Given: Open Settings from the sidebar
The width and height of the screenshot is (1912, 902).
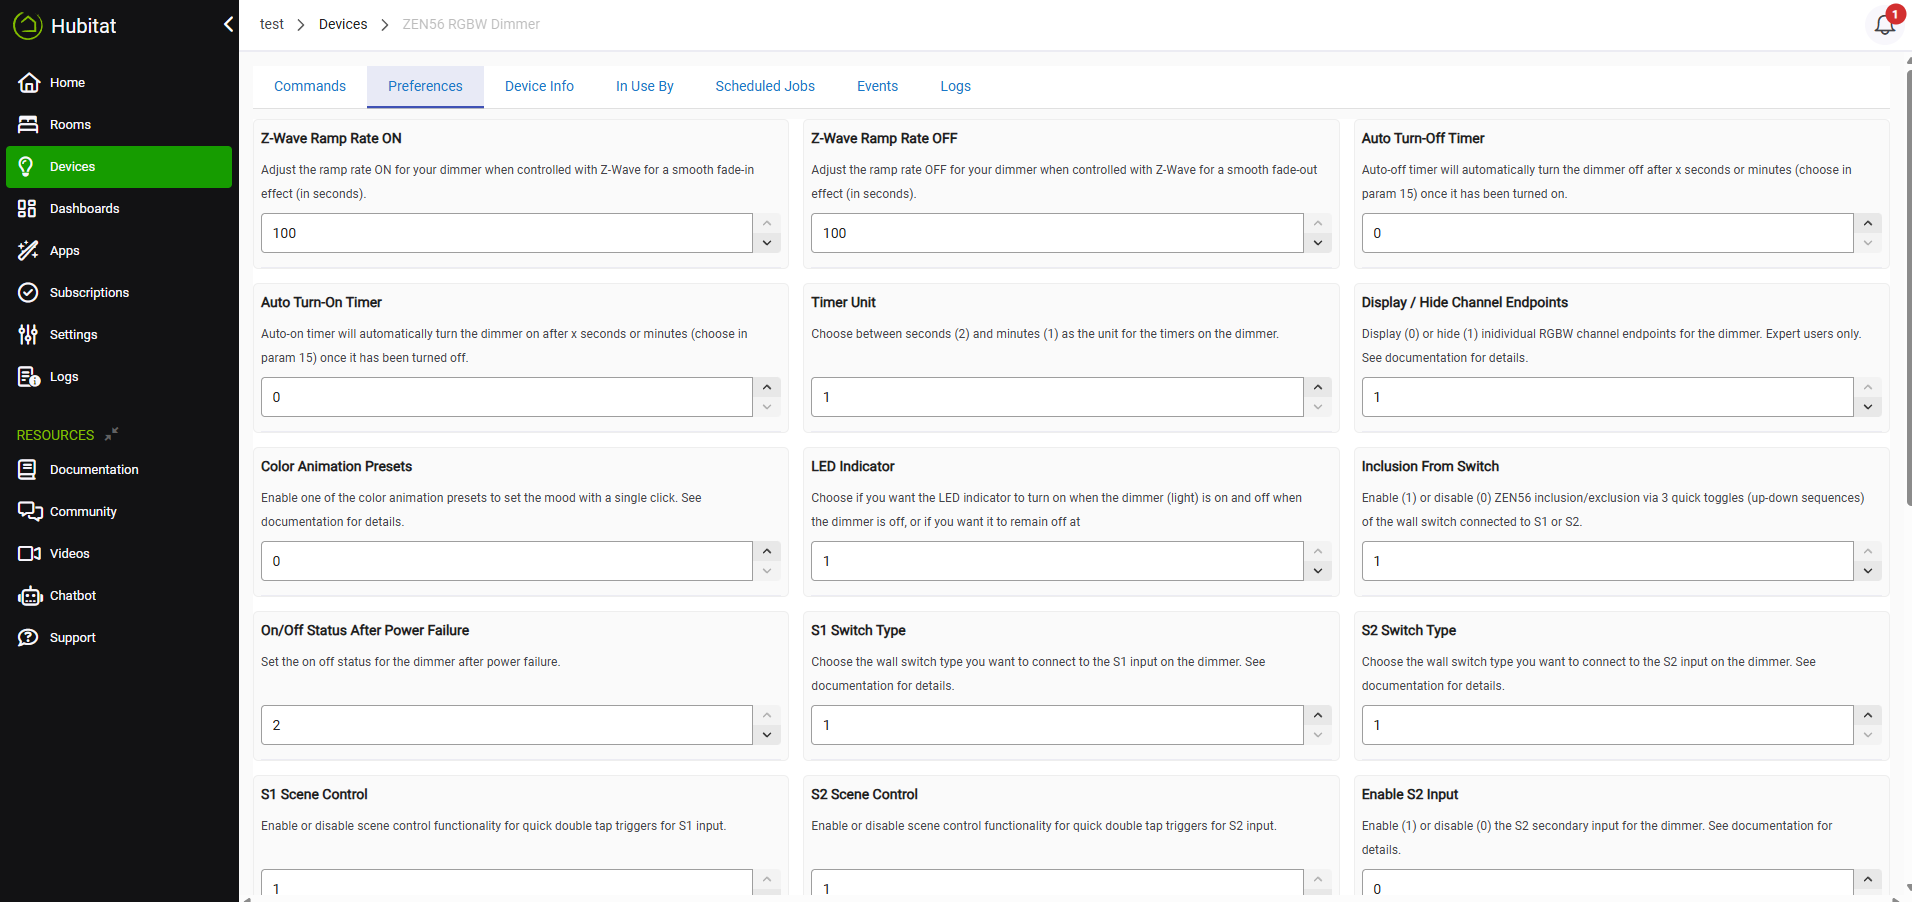Looking at the screenshot, I should click(x=73, y=335).
